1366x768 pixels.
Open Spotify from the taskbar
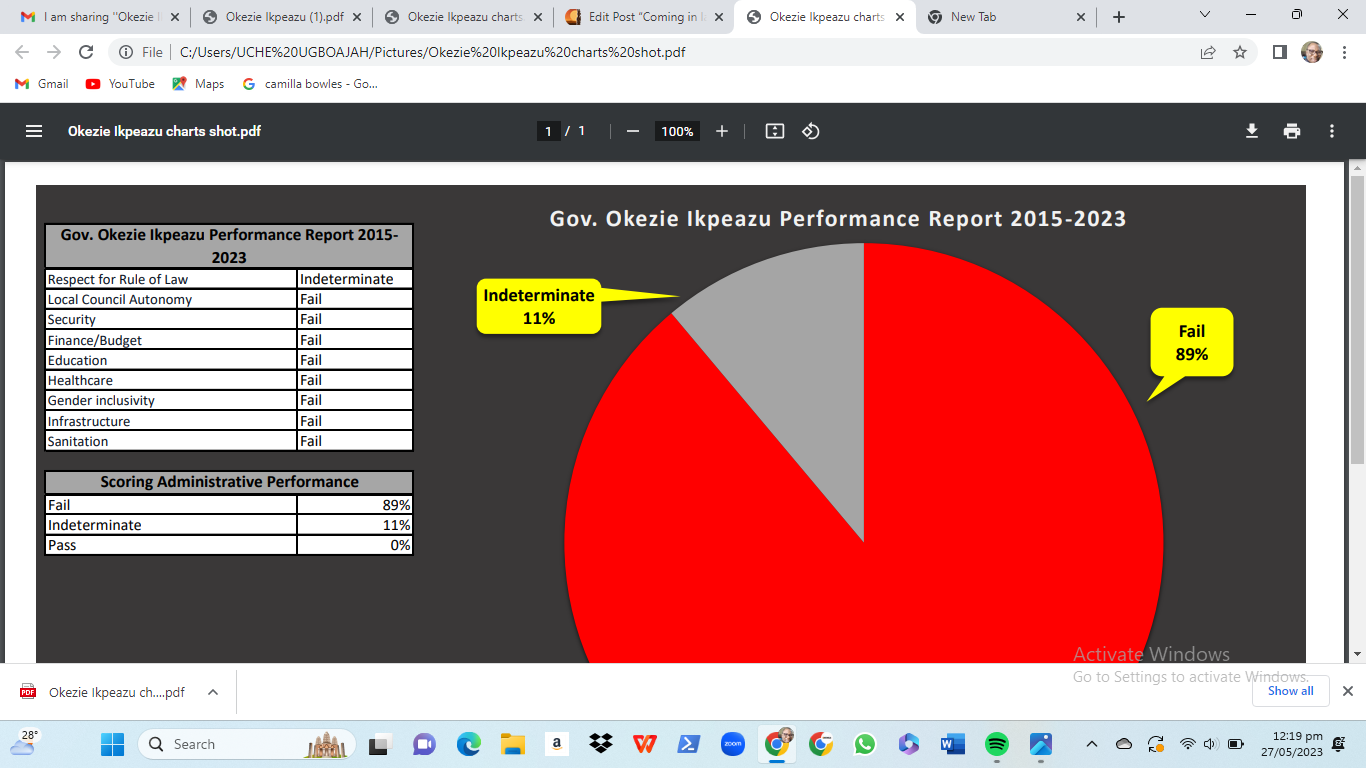[x=996, y=744]
